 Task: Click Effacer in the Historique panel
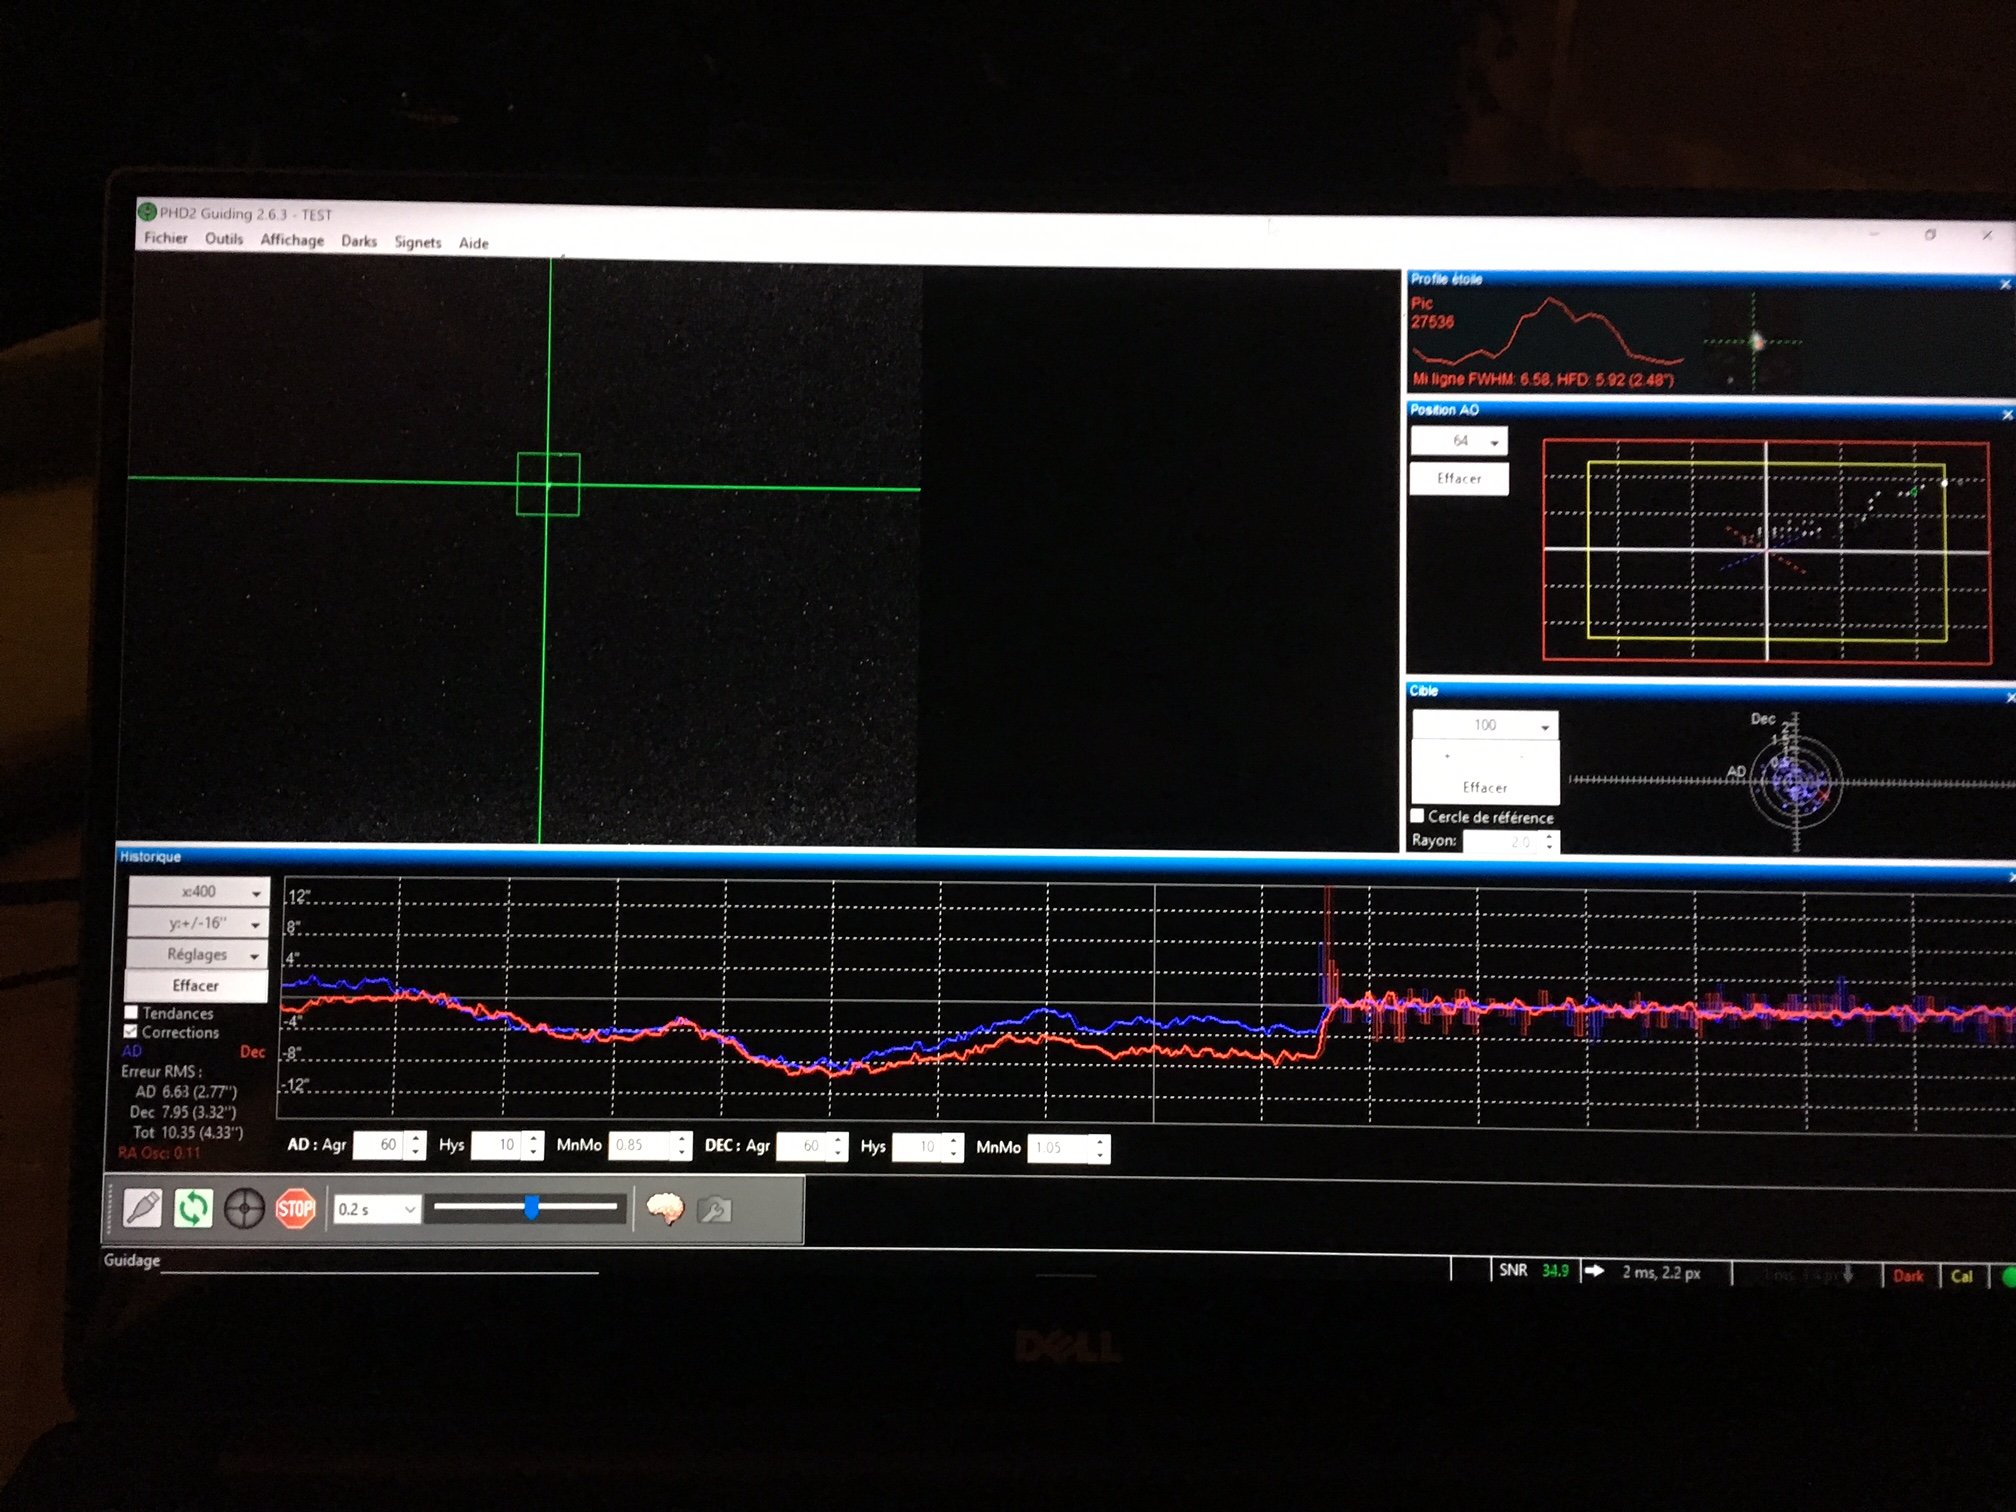196,985
